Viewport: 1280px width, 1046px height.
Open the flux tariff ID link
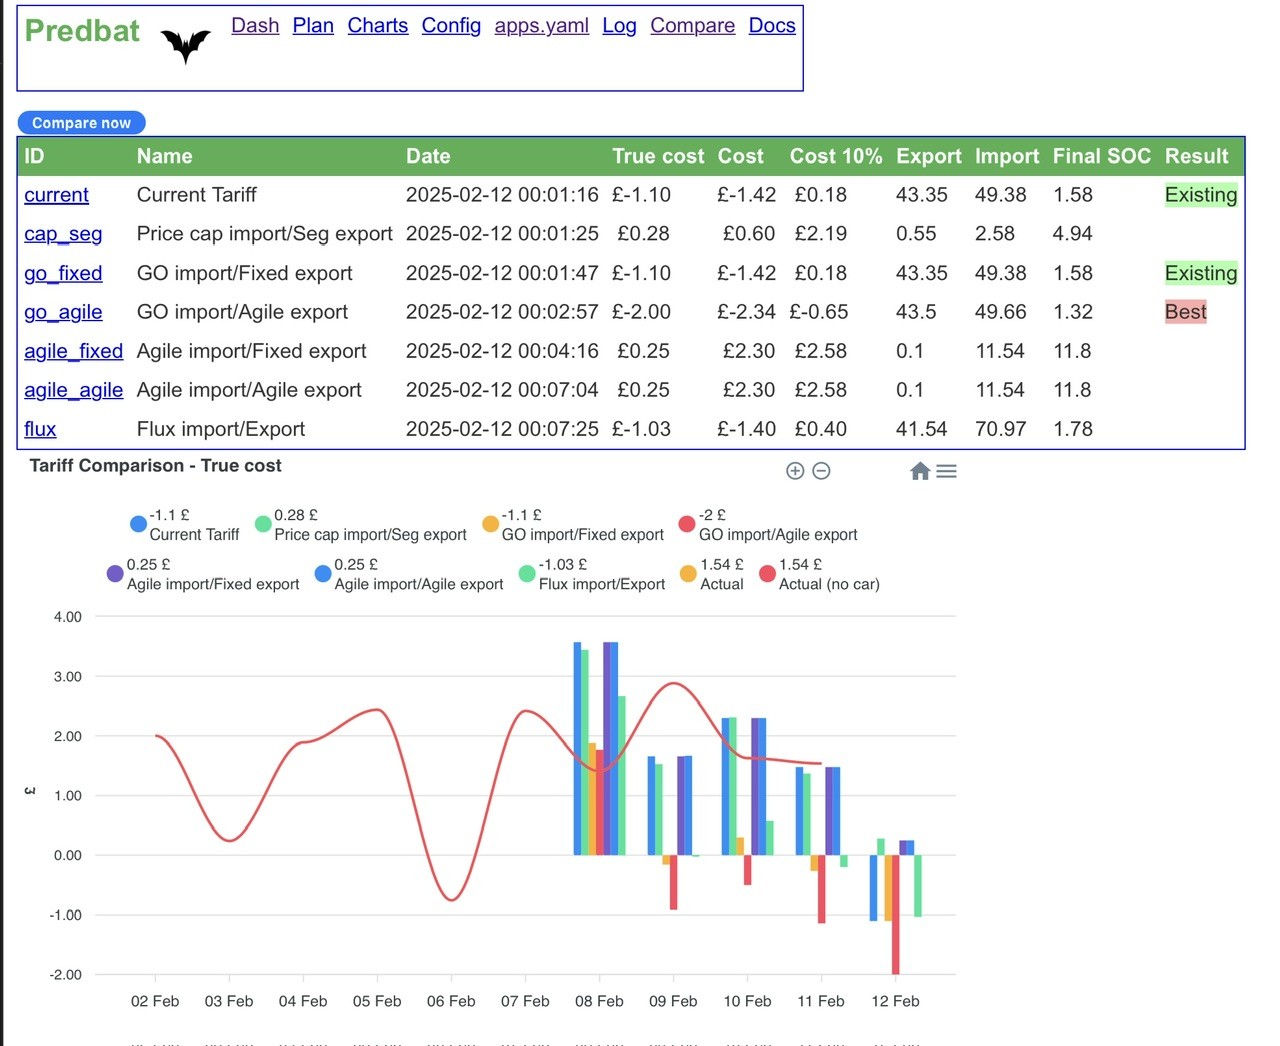(x=40, y=429)
